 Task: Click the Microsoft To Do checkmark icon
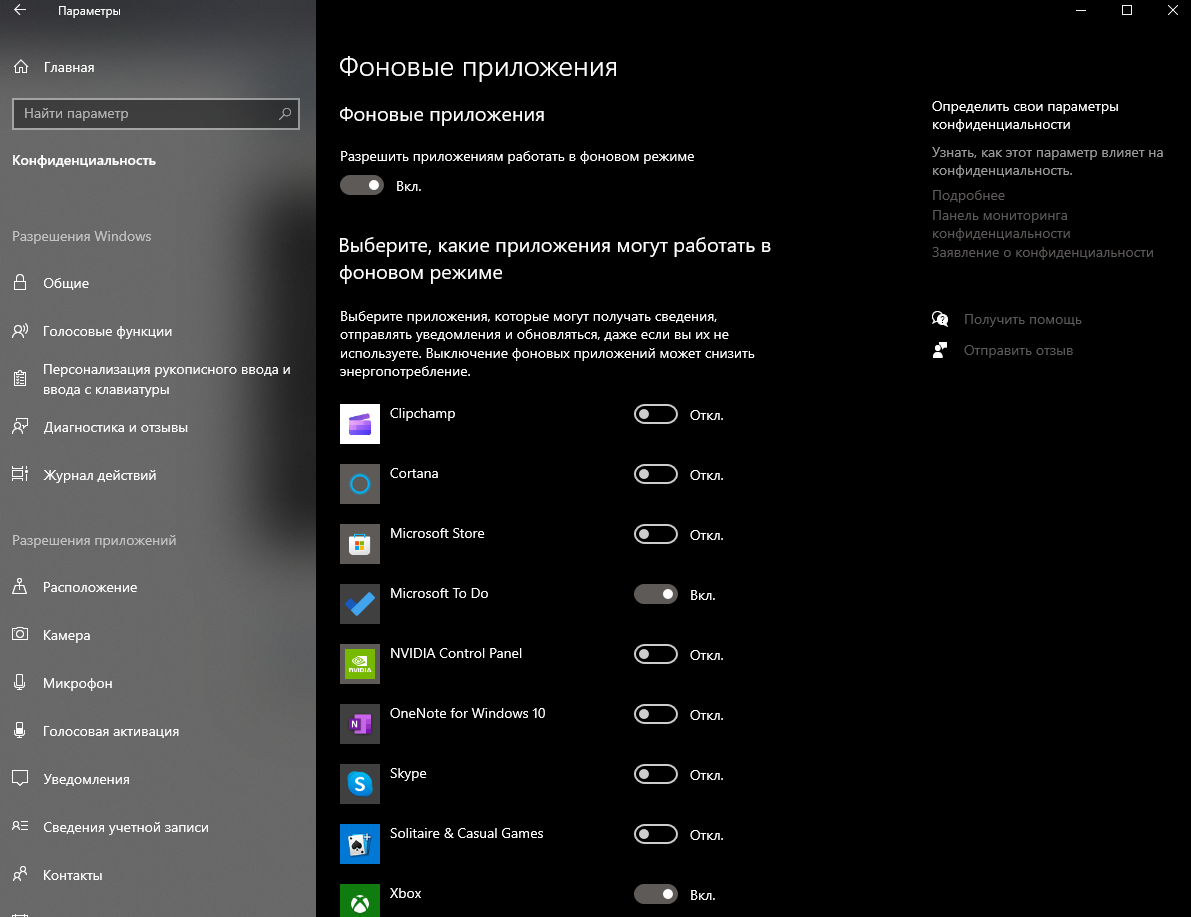(x=360, y=604)
